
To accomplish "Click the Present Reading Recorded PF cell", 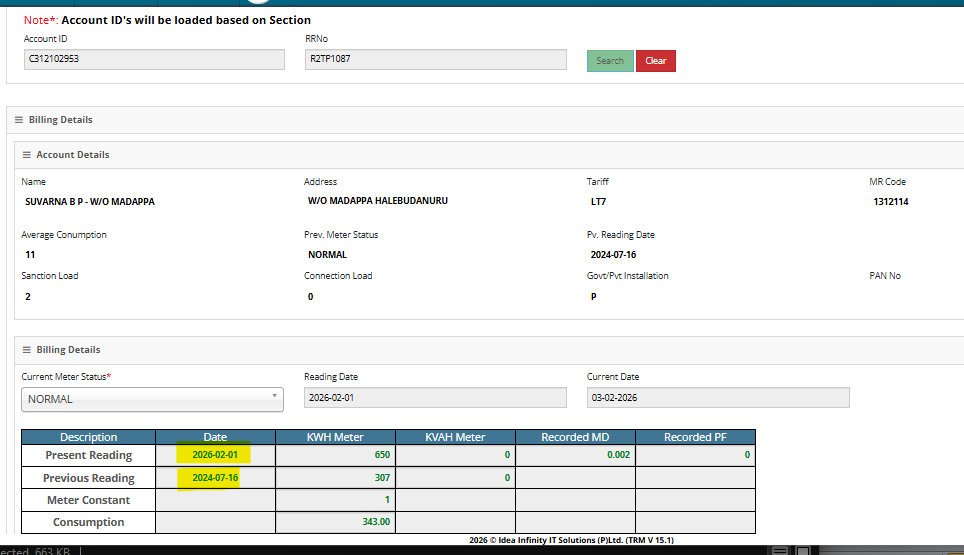I will [x=695, y=455].
